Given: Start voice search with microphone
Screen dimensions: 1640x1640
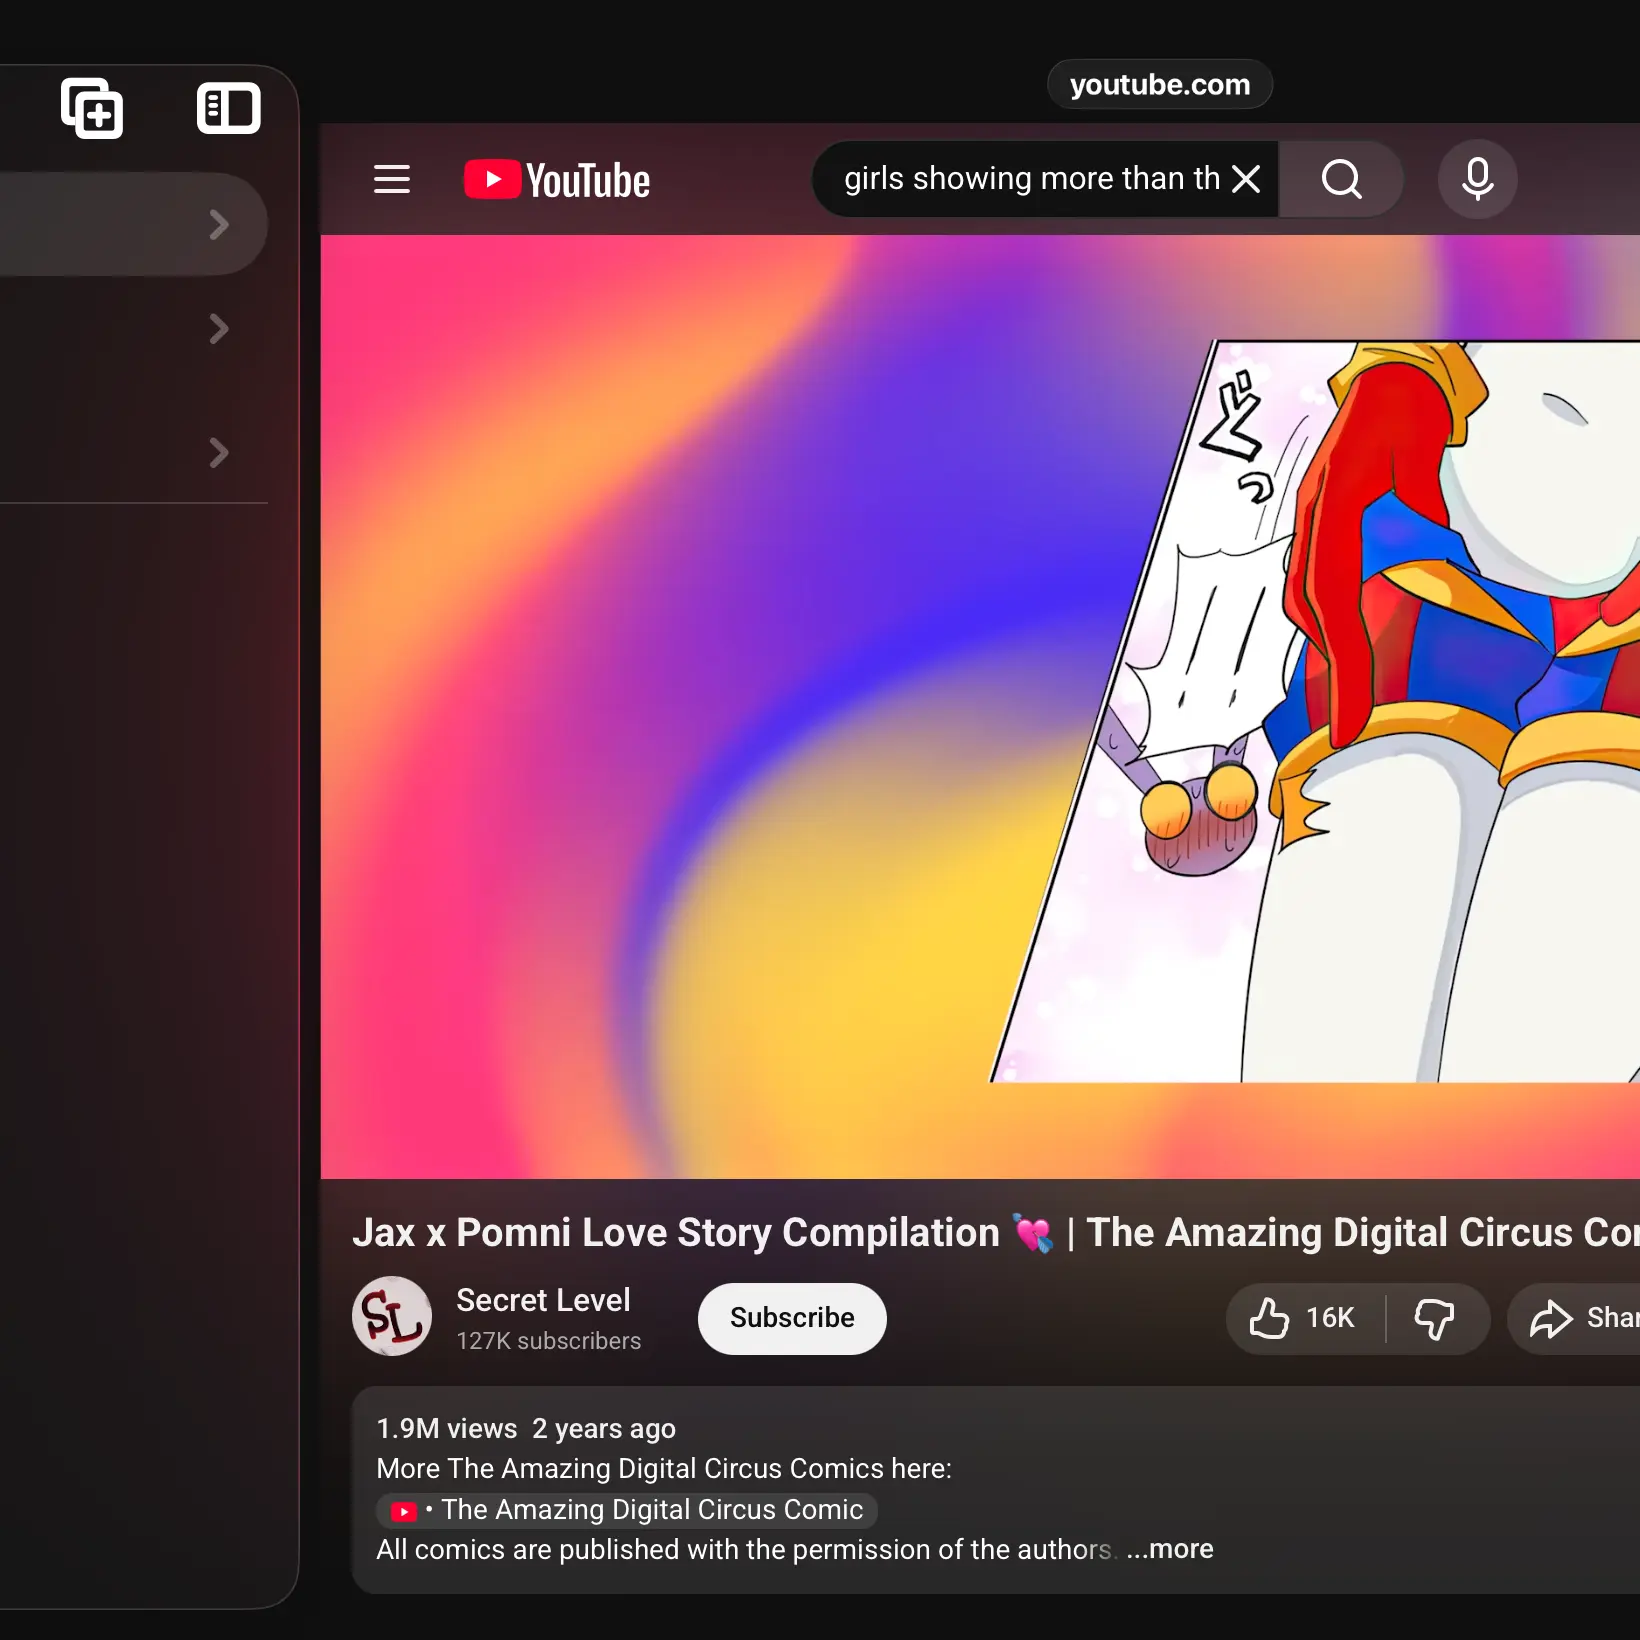Looking at the screenshot, I should point(1478,179).
